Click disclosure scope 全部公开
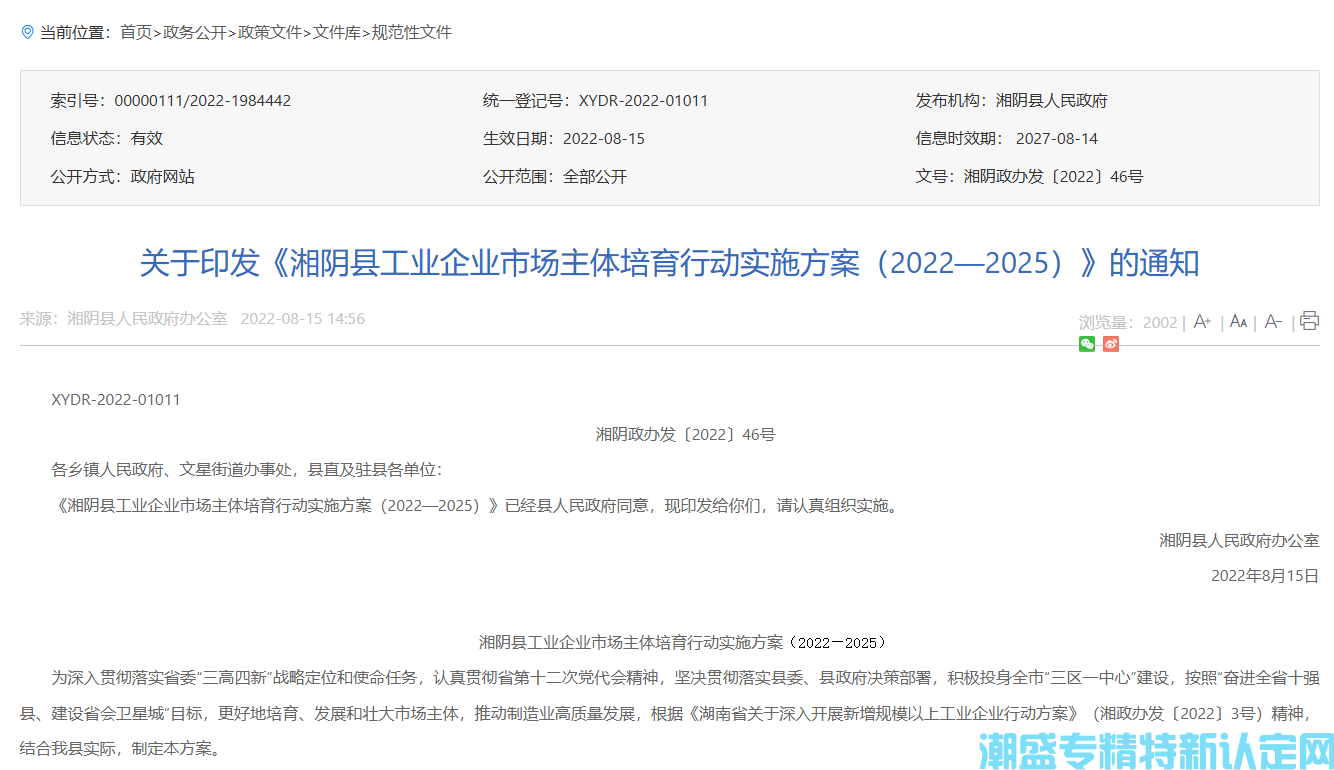The height and width of the screenshot is (770, 1334). tap(595, 177)
